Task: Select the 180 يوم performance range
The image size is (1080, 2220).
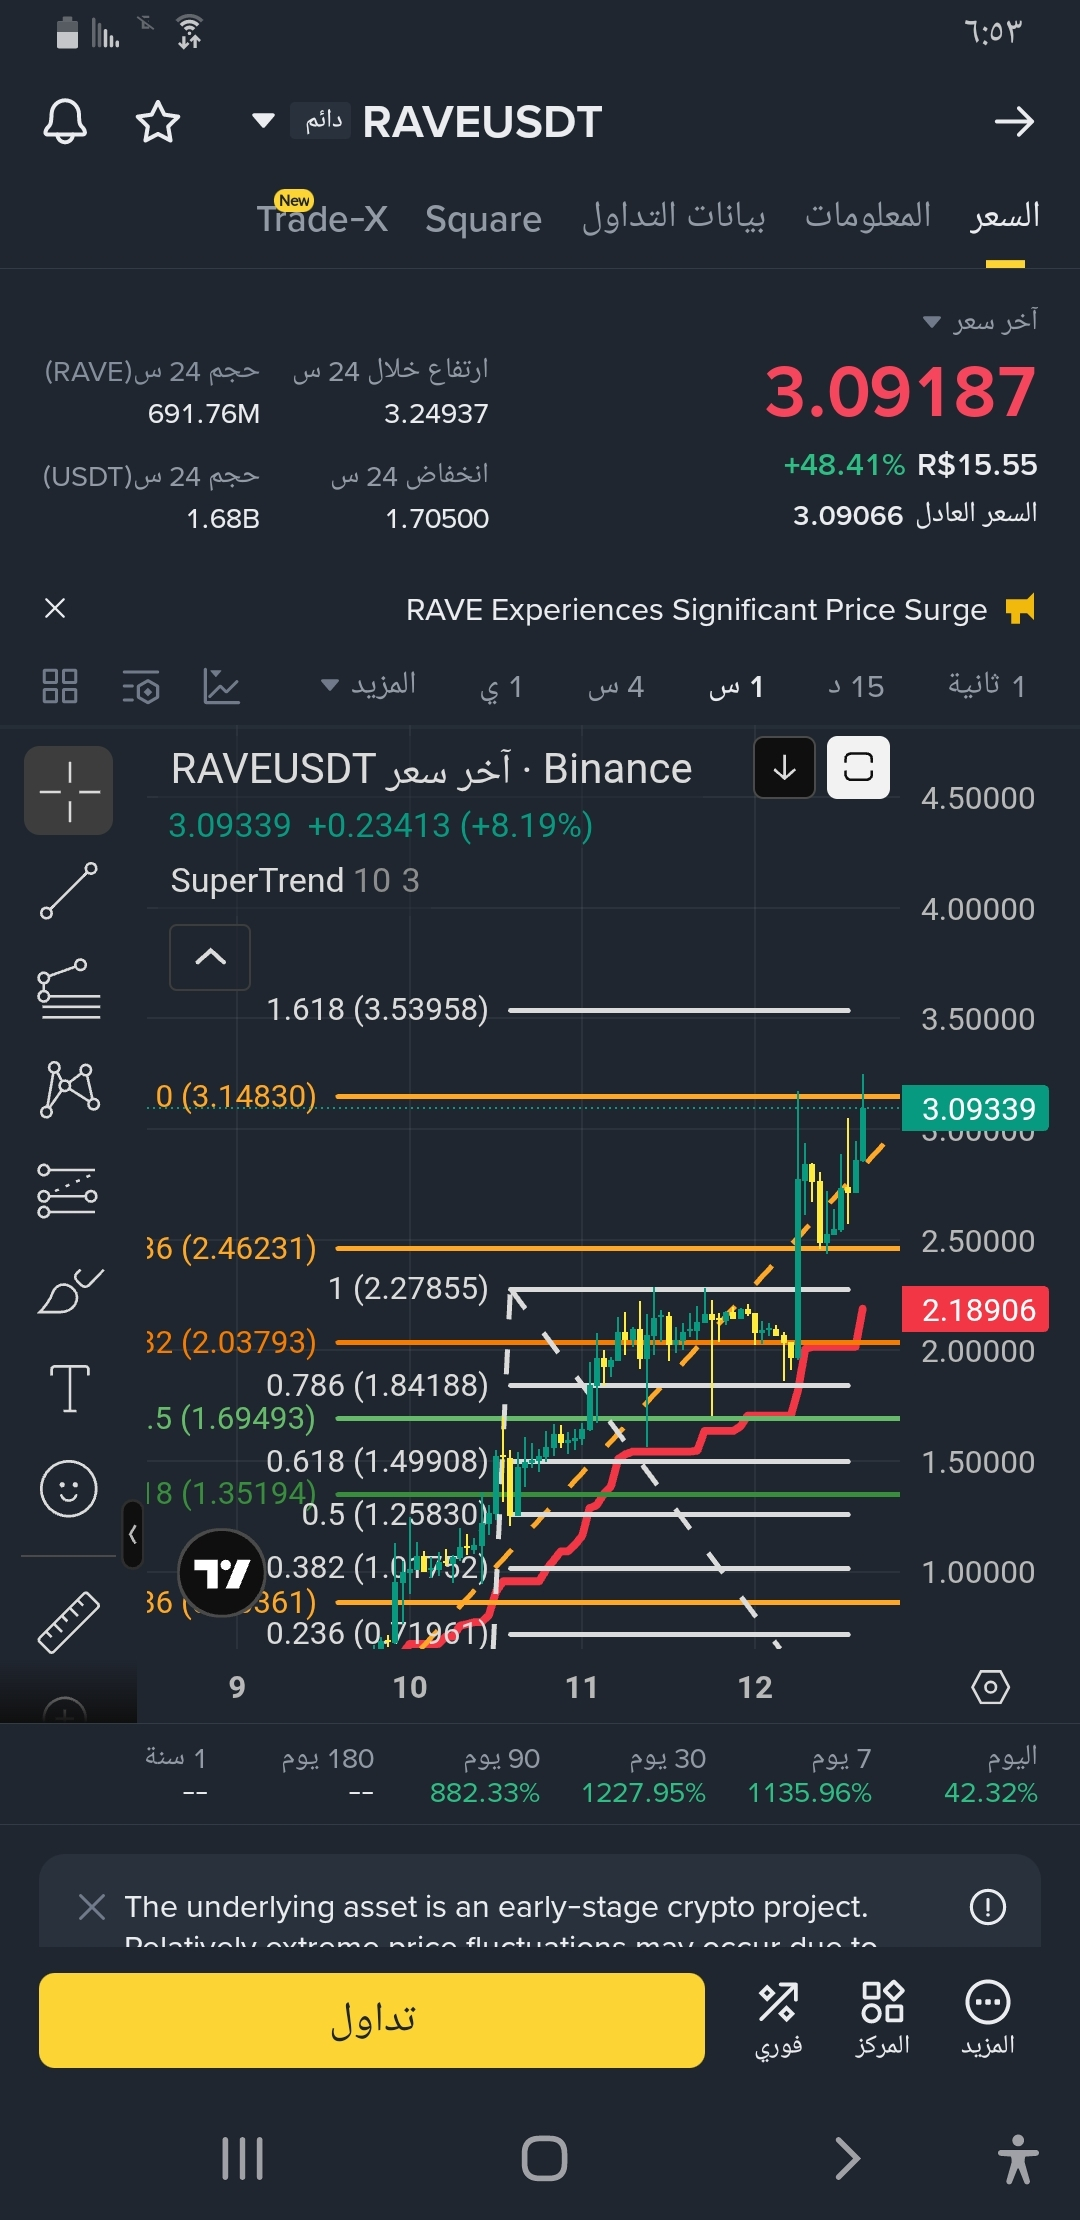Action: [328, 1774]
